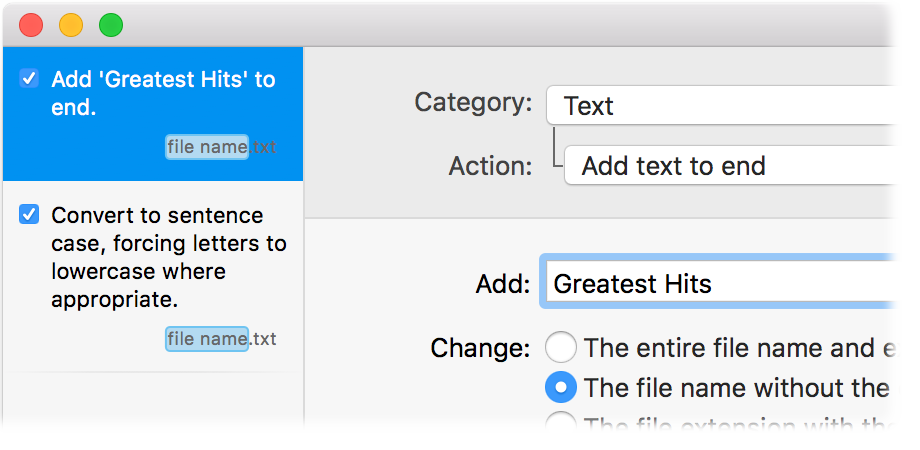Image resolution: width=920 pixels, height=450 pixels.
Task: Expand the Action dropdown 'Add text to end'
Action: point(741,166)
